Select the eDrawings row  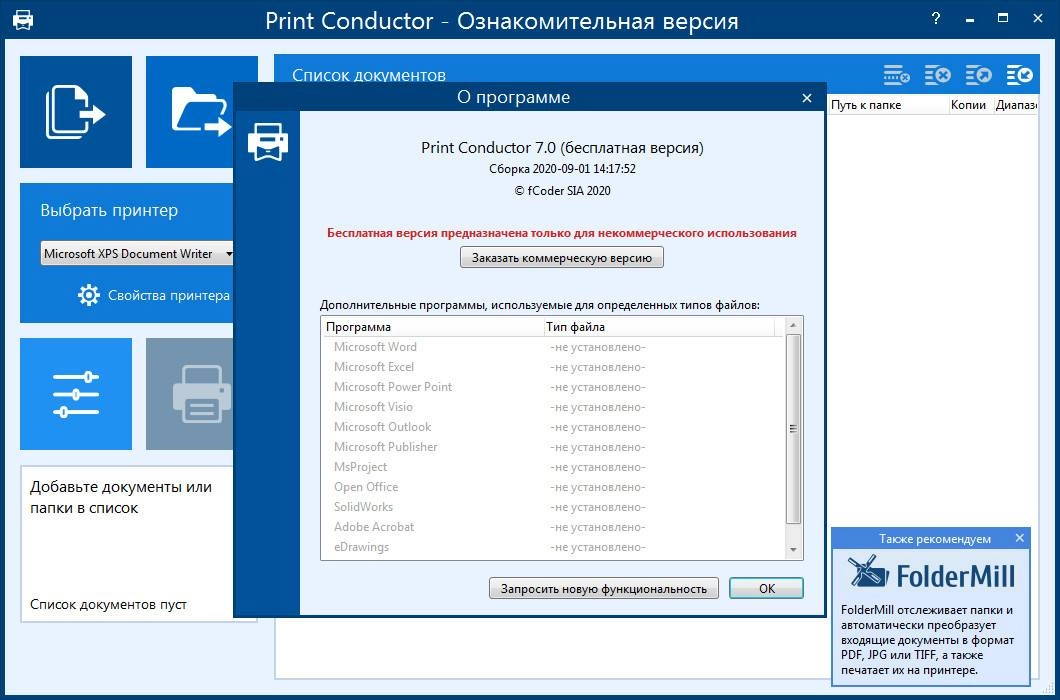(x=553, y=547)
